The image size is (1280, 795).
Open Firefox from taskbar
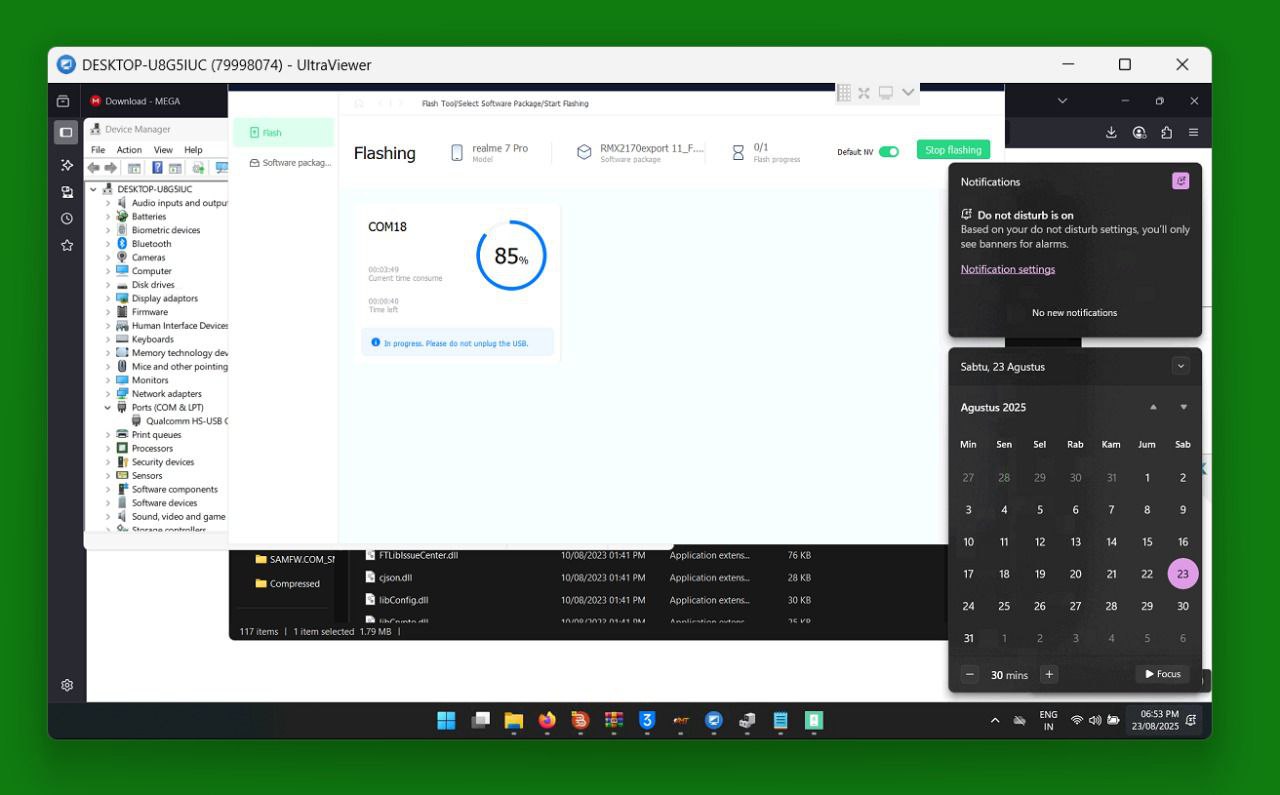pos(547,720)
